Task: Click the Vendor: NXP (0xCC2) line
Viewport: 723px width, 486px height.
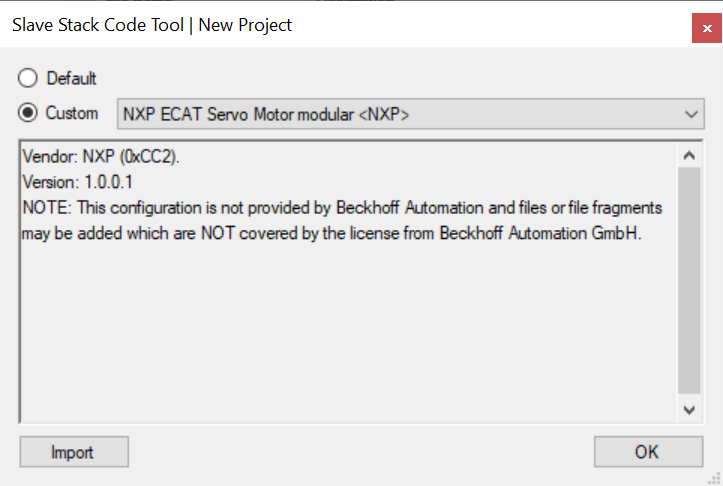Action: tap(101, 157)
